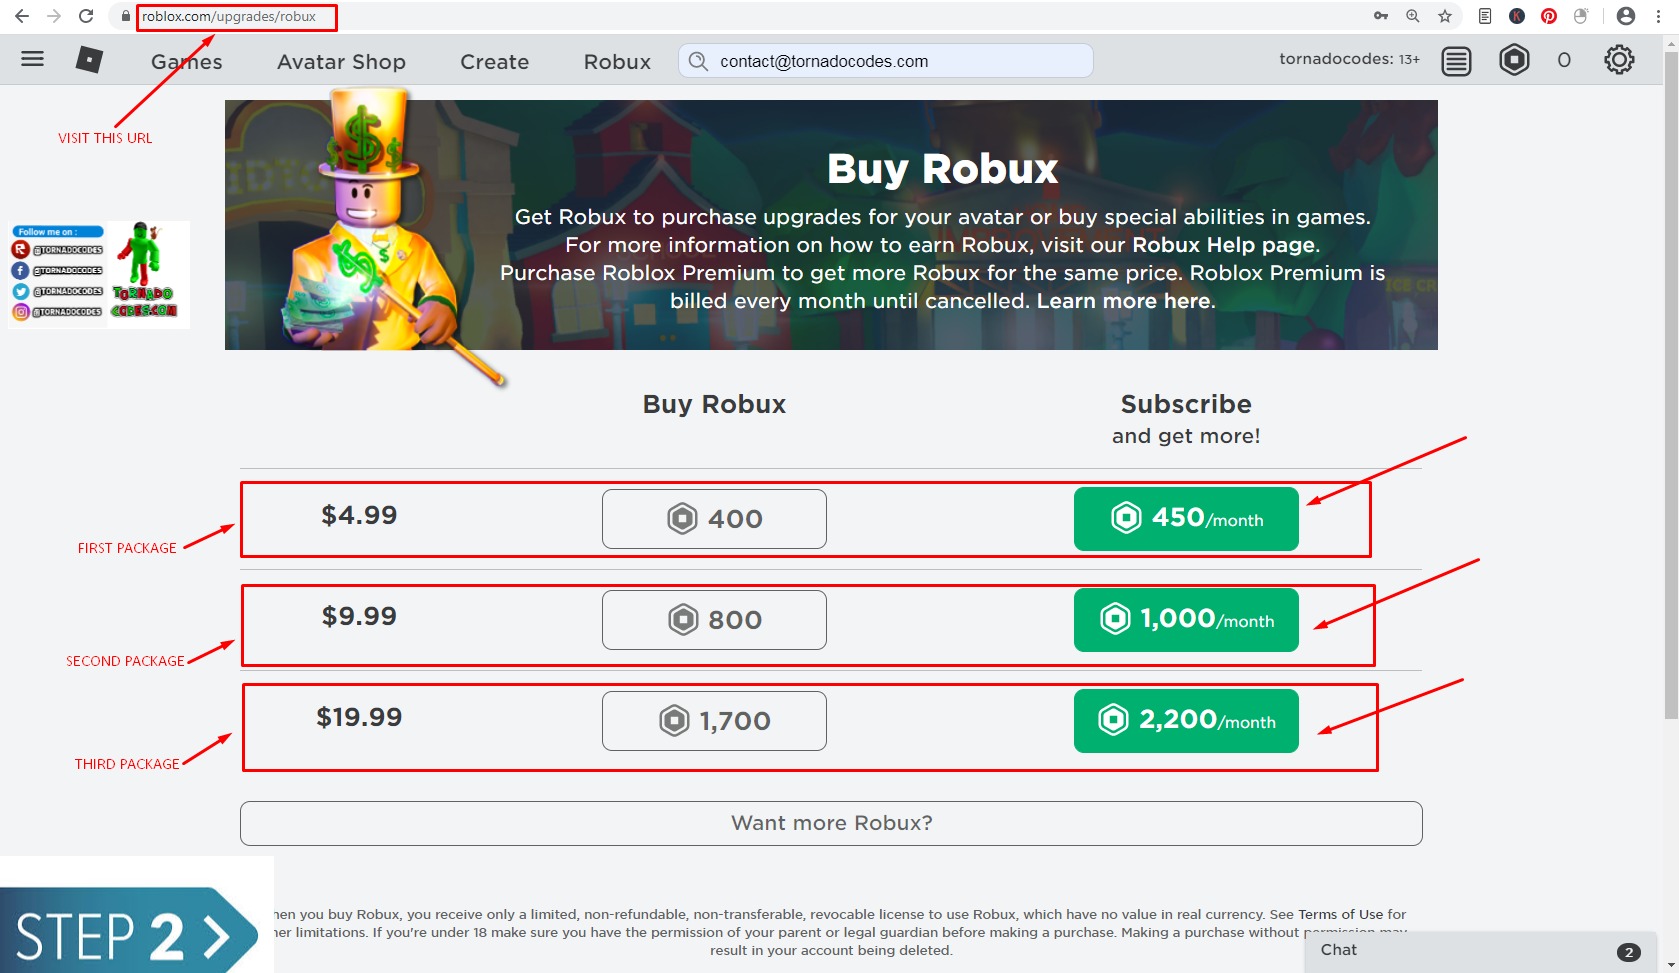The height and width of the screenshot is (973, 1679).
Task: Click the Reddit @tornadocodes icon
Action: 20,249
